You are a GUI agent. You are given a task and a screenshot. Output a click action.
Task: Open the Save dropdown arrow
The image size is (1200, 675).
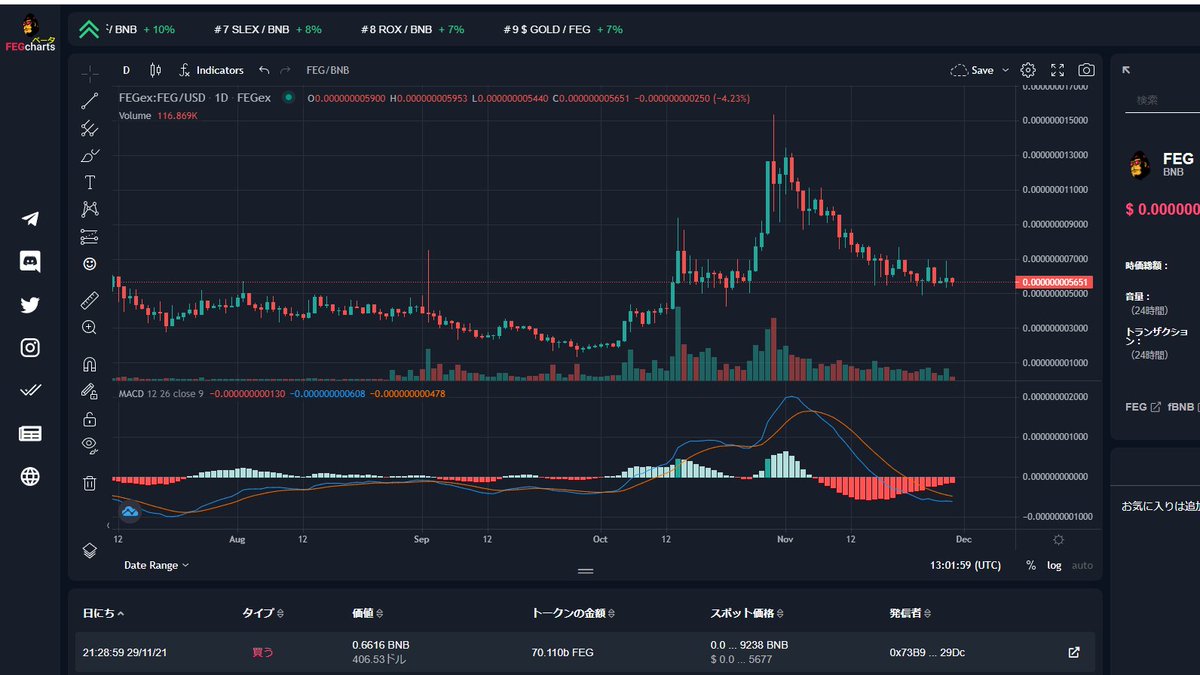pyautogui.click(x=1005, y=70)
